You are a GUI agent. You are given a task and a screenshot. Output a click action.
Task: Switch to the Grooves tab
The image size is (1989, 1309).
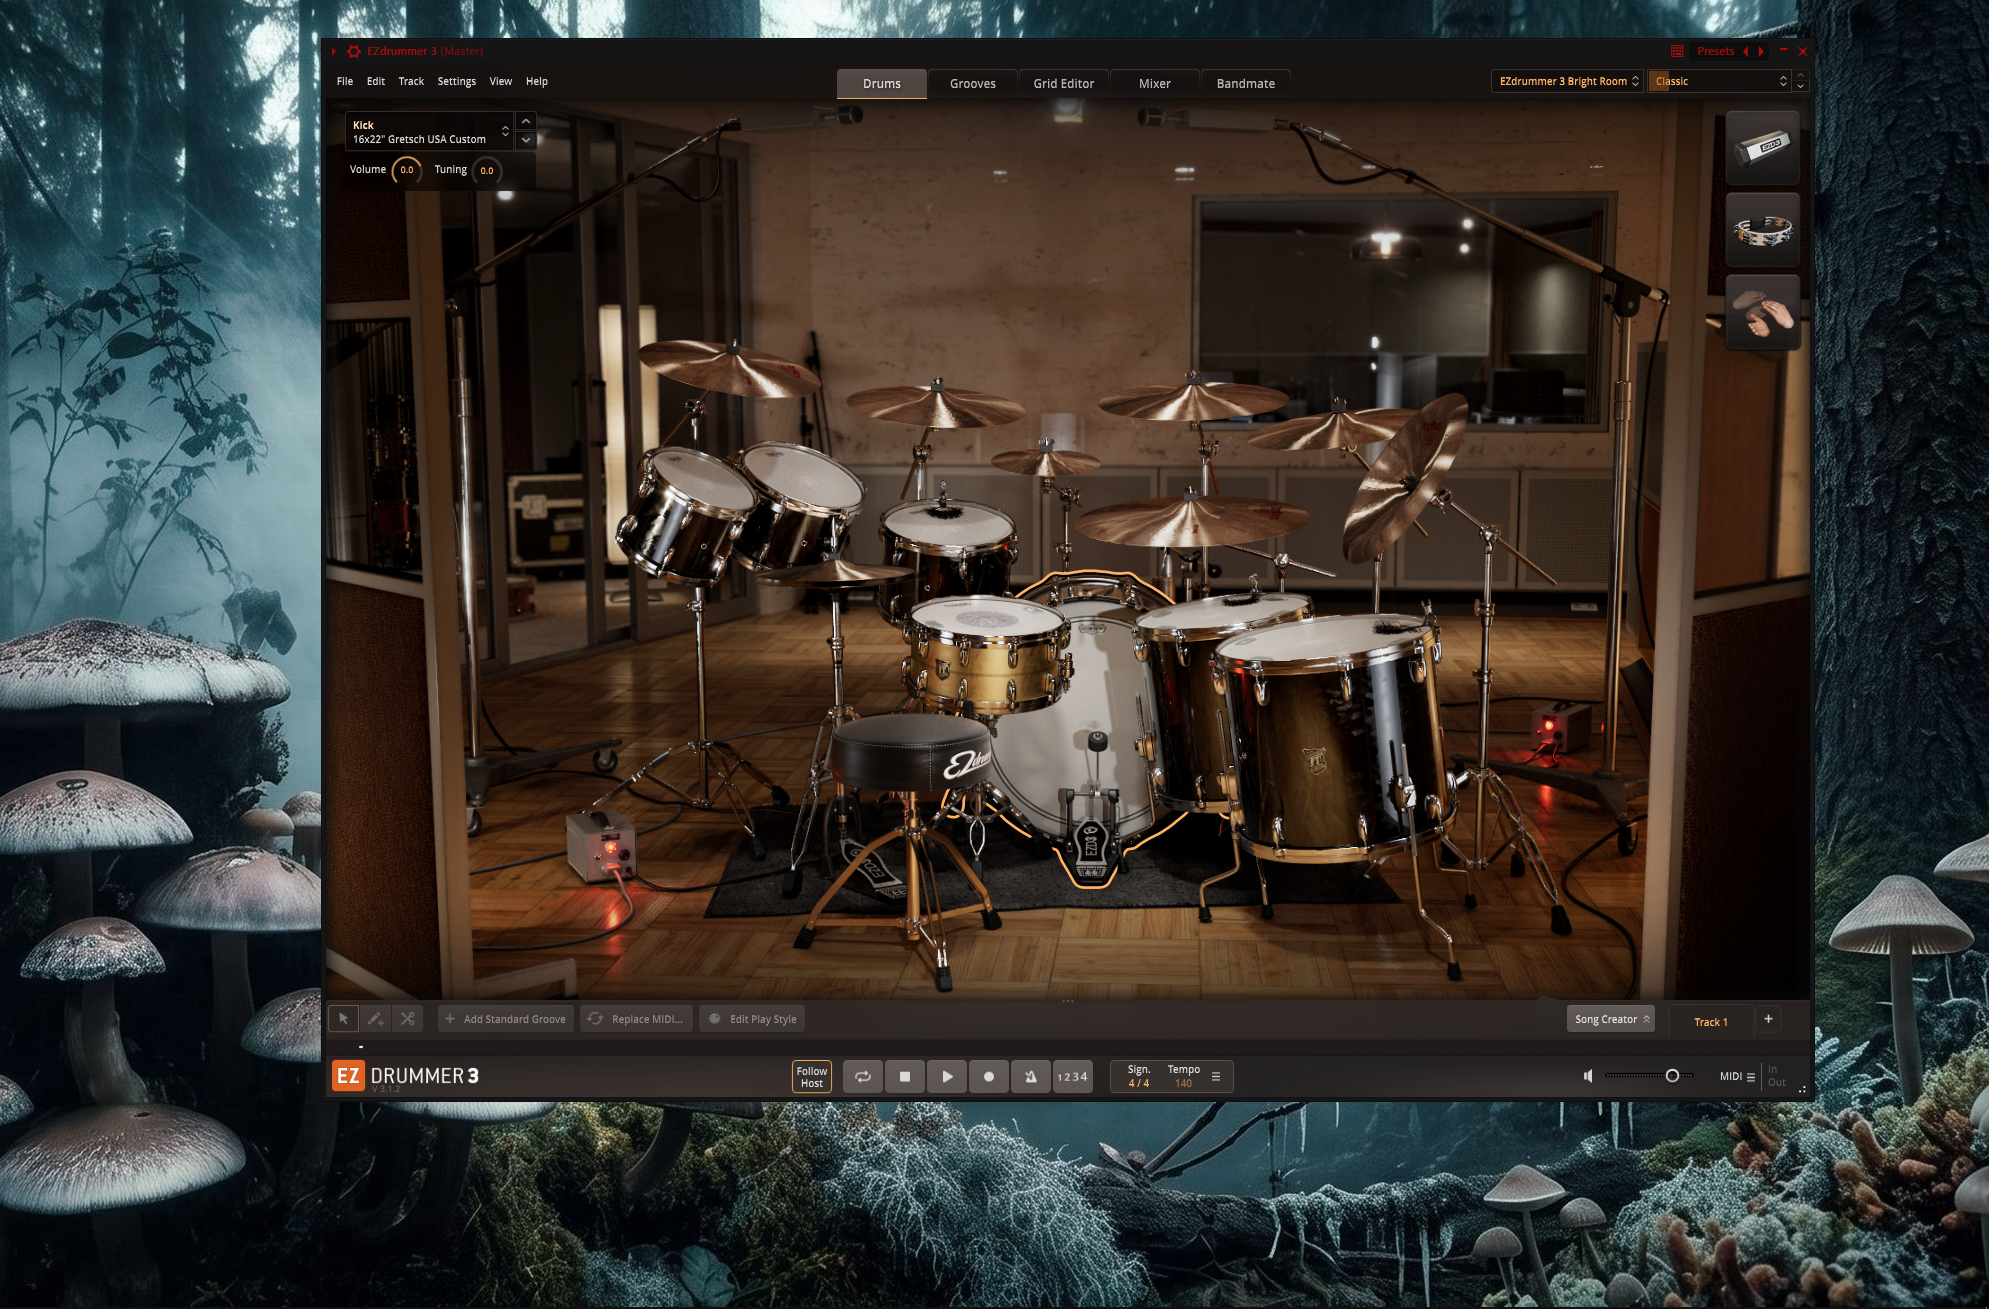[x=972, y=84]
